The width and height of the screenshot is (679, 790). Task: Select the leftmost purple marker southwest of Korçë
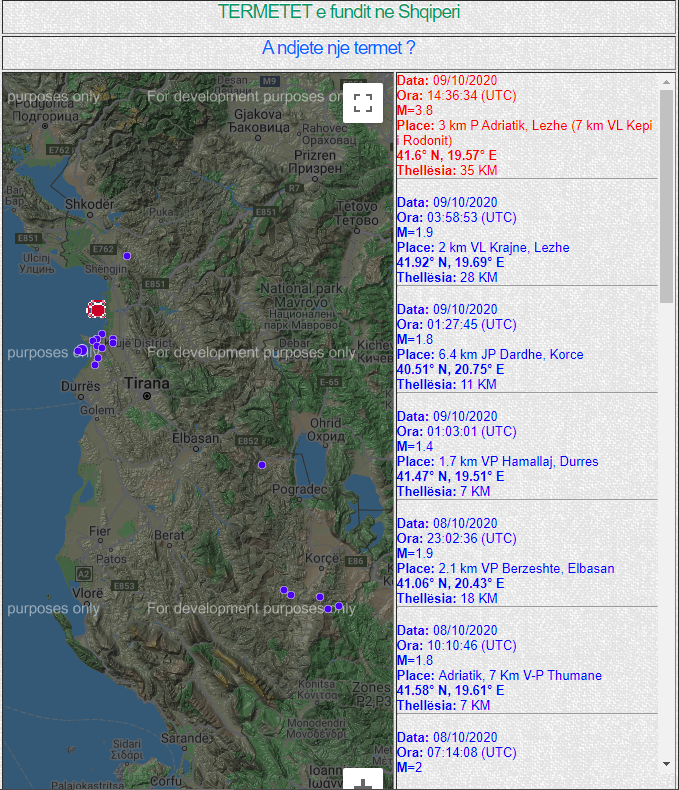pos(284,590)
